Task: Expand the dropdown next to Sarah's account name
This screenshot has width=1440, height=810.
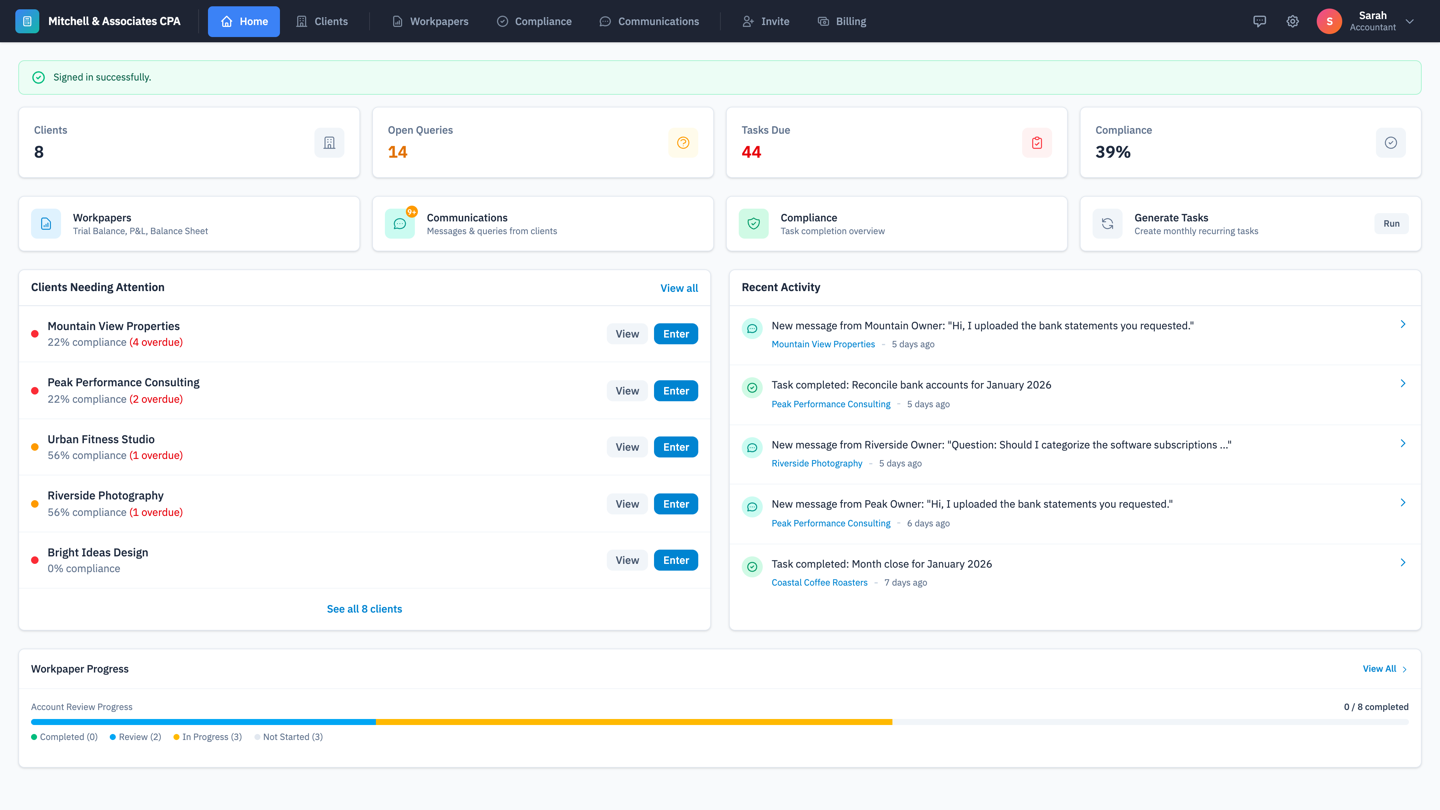Action: [x=1410, y=20]
